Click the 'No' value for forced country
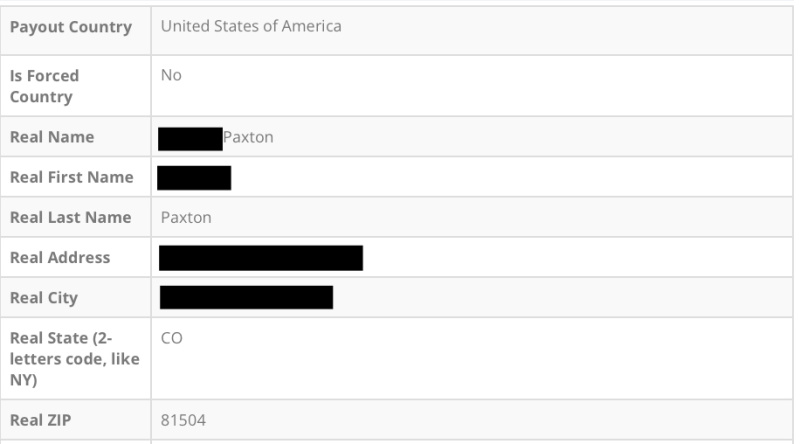Image resolution: width=800 pixels, height=444 pixels. coord(171,75)
